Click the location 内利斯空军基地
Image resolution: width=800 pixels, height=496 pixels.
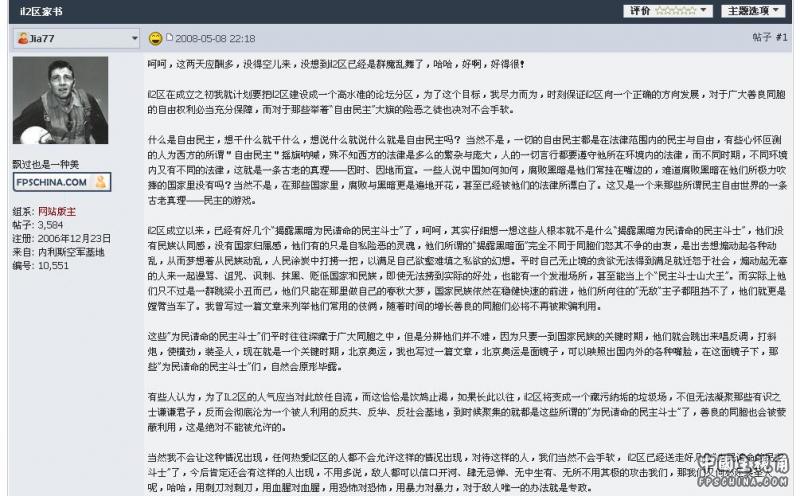(71, 252)
